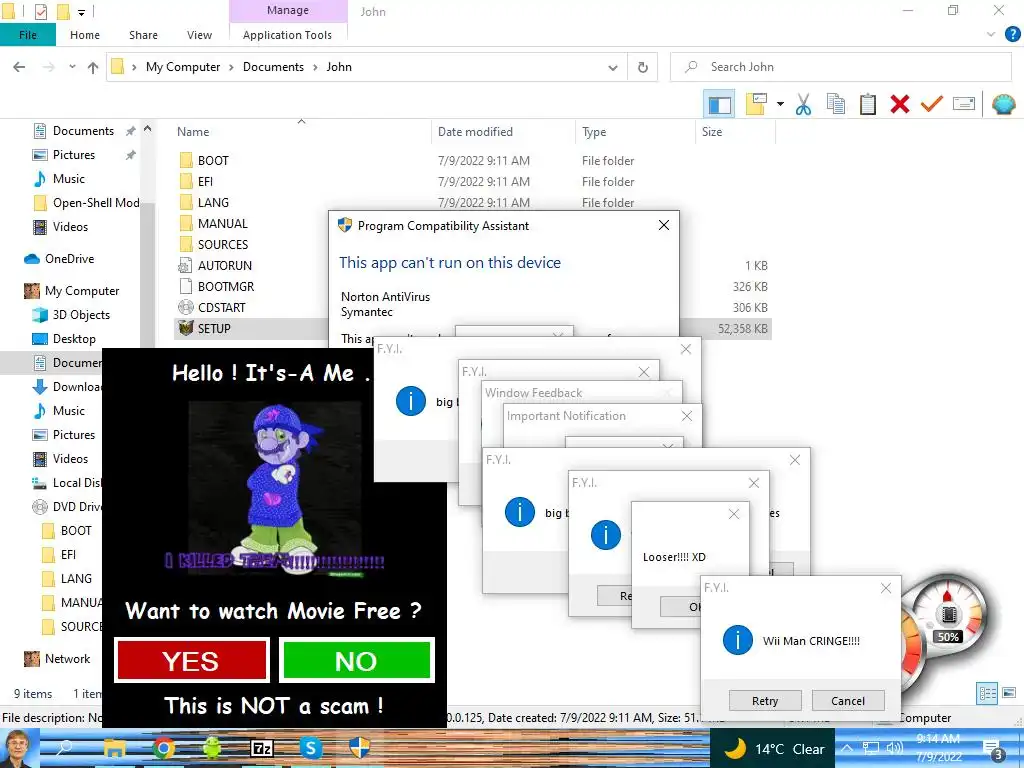Go up one folder level arrow
This screenshot has width=1024, height=768.
pyautogui.click(x=93, y=67)
